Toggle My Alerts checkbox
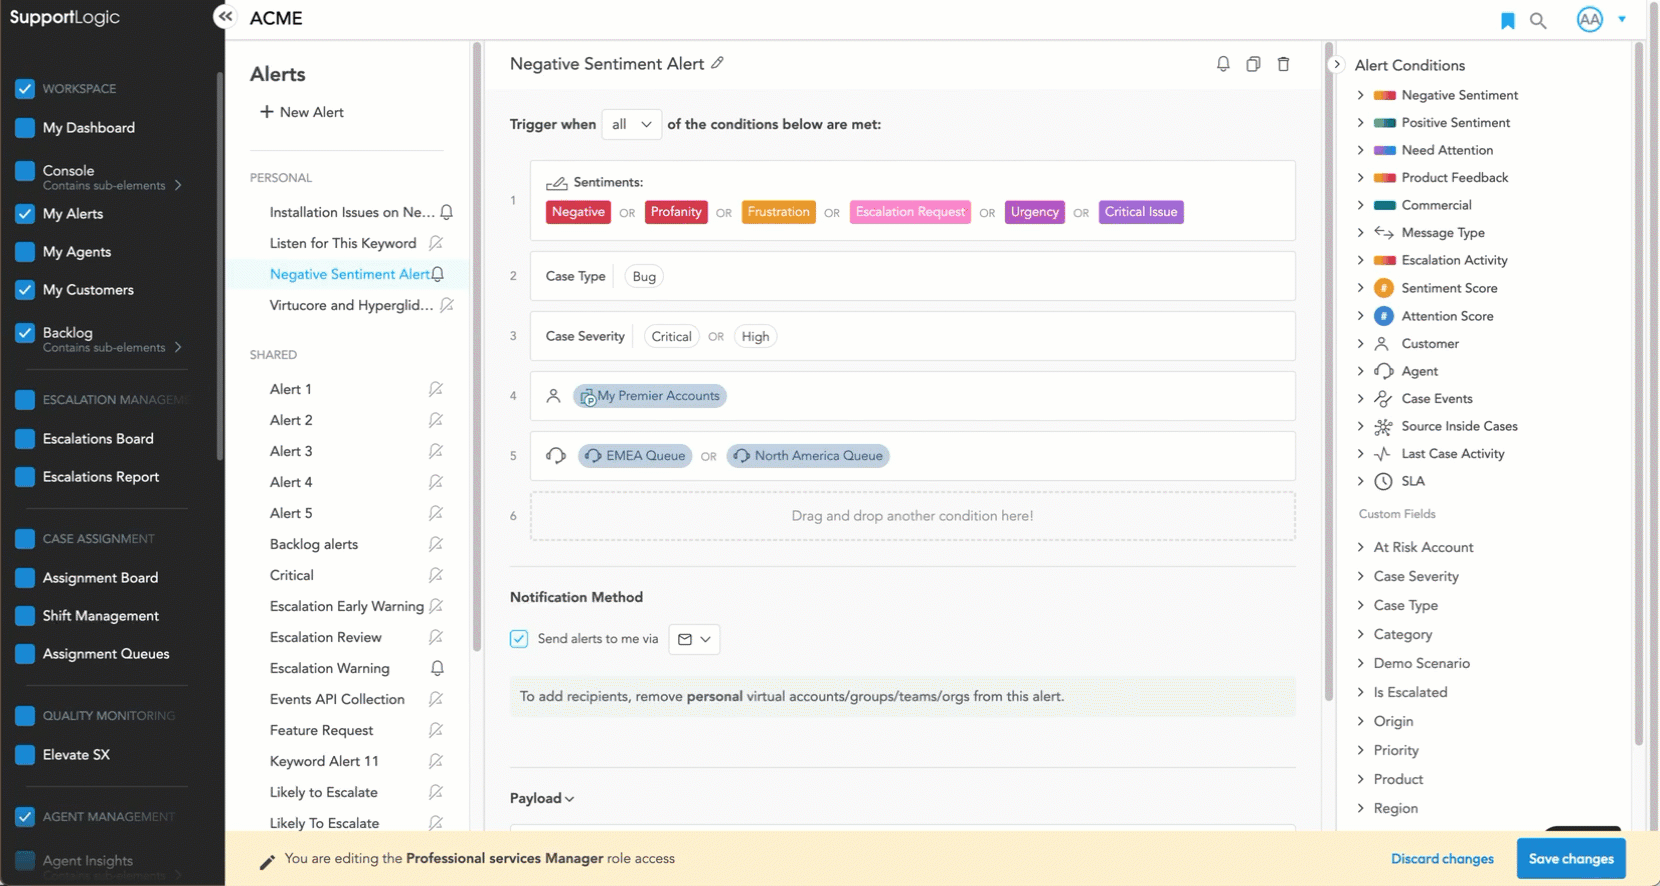This screenshot has width=1660, height=886. coord(25,214)
